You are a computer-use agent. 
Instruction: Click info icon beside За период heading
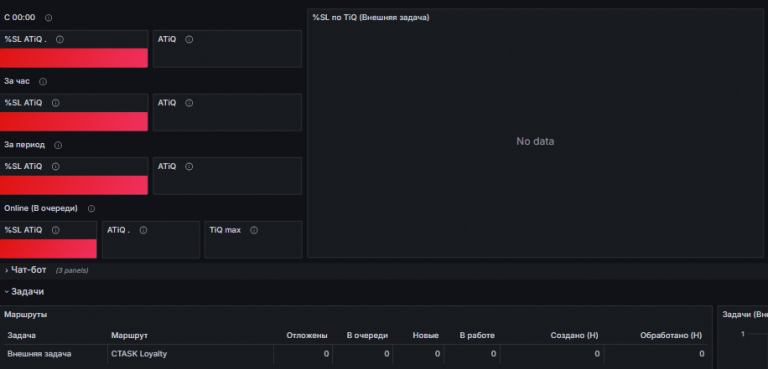(58, 145)
